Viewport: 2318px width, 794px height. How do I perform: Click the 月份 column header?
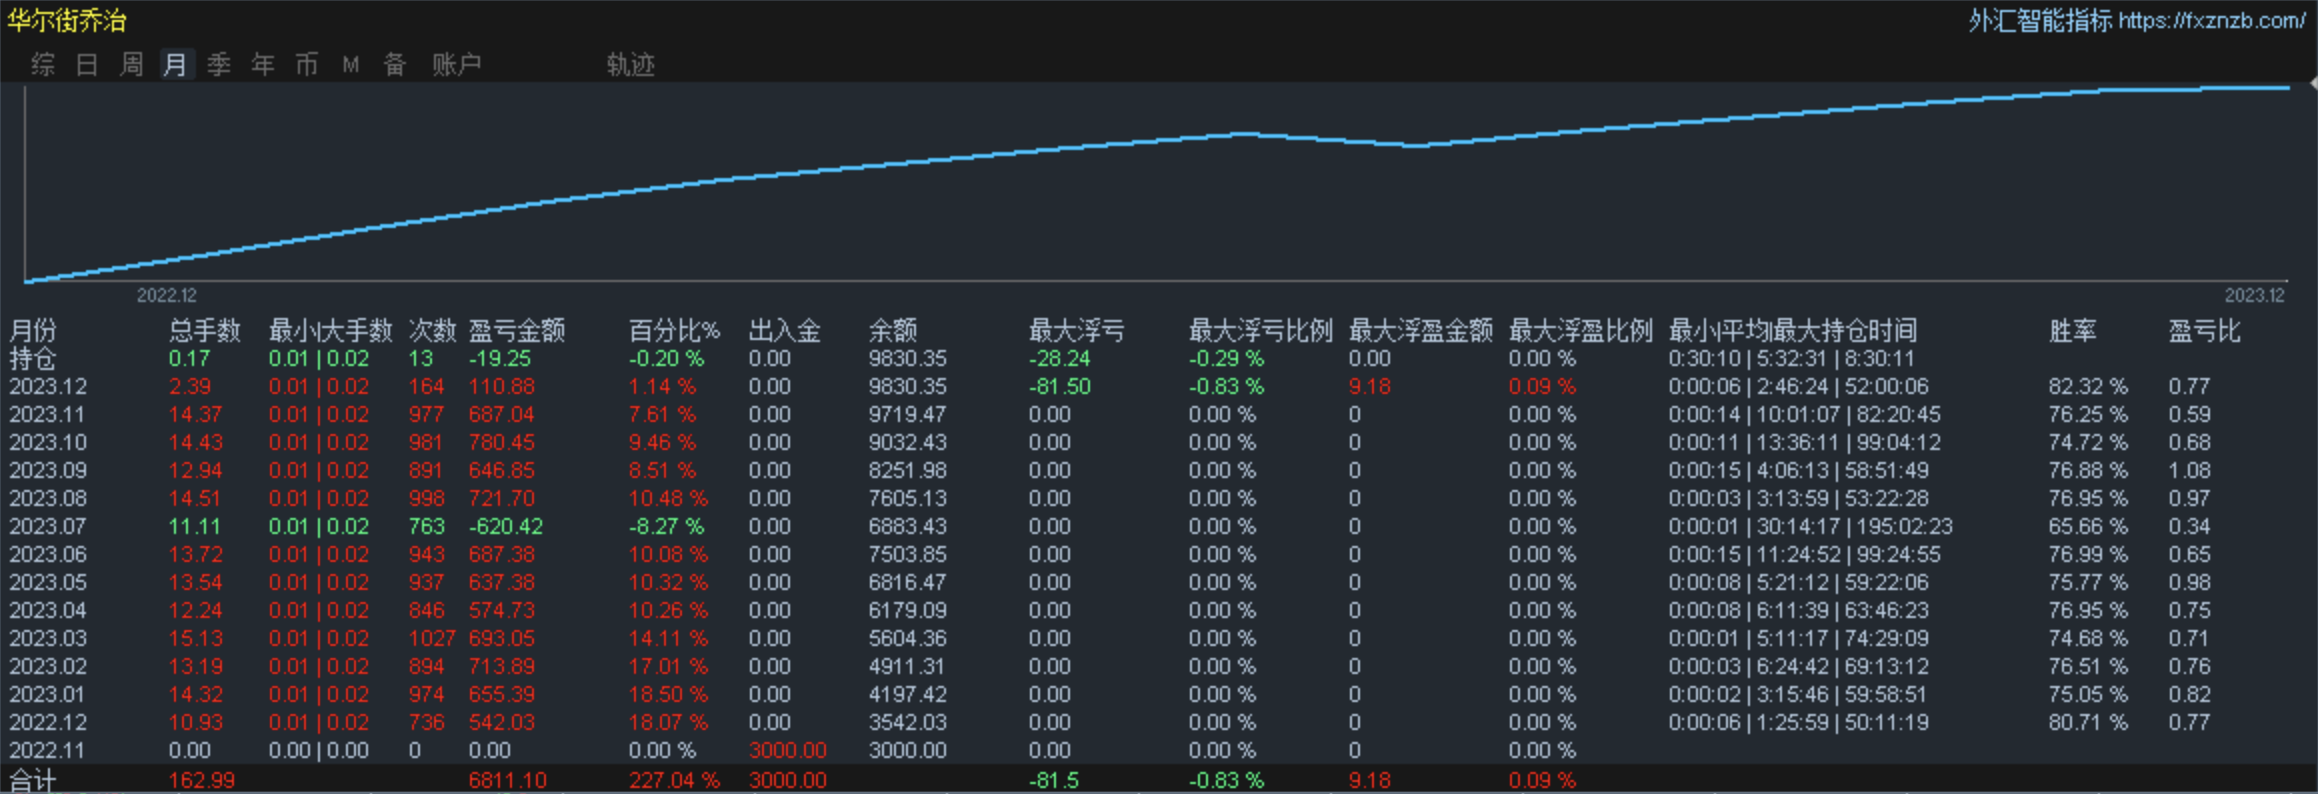tap(33, 330)
